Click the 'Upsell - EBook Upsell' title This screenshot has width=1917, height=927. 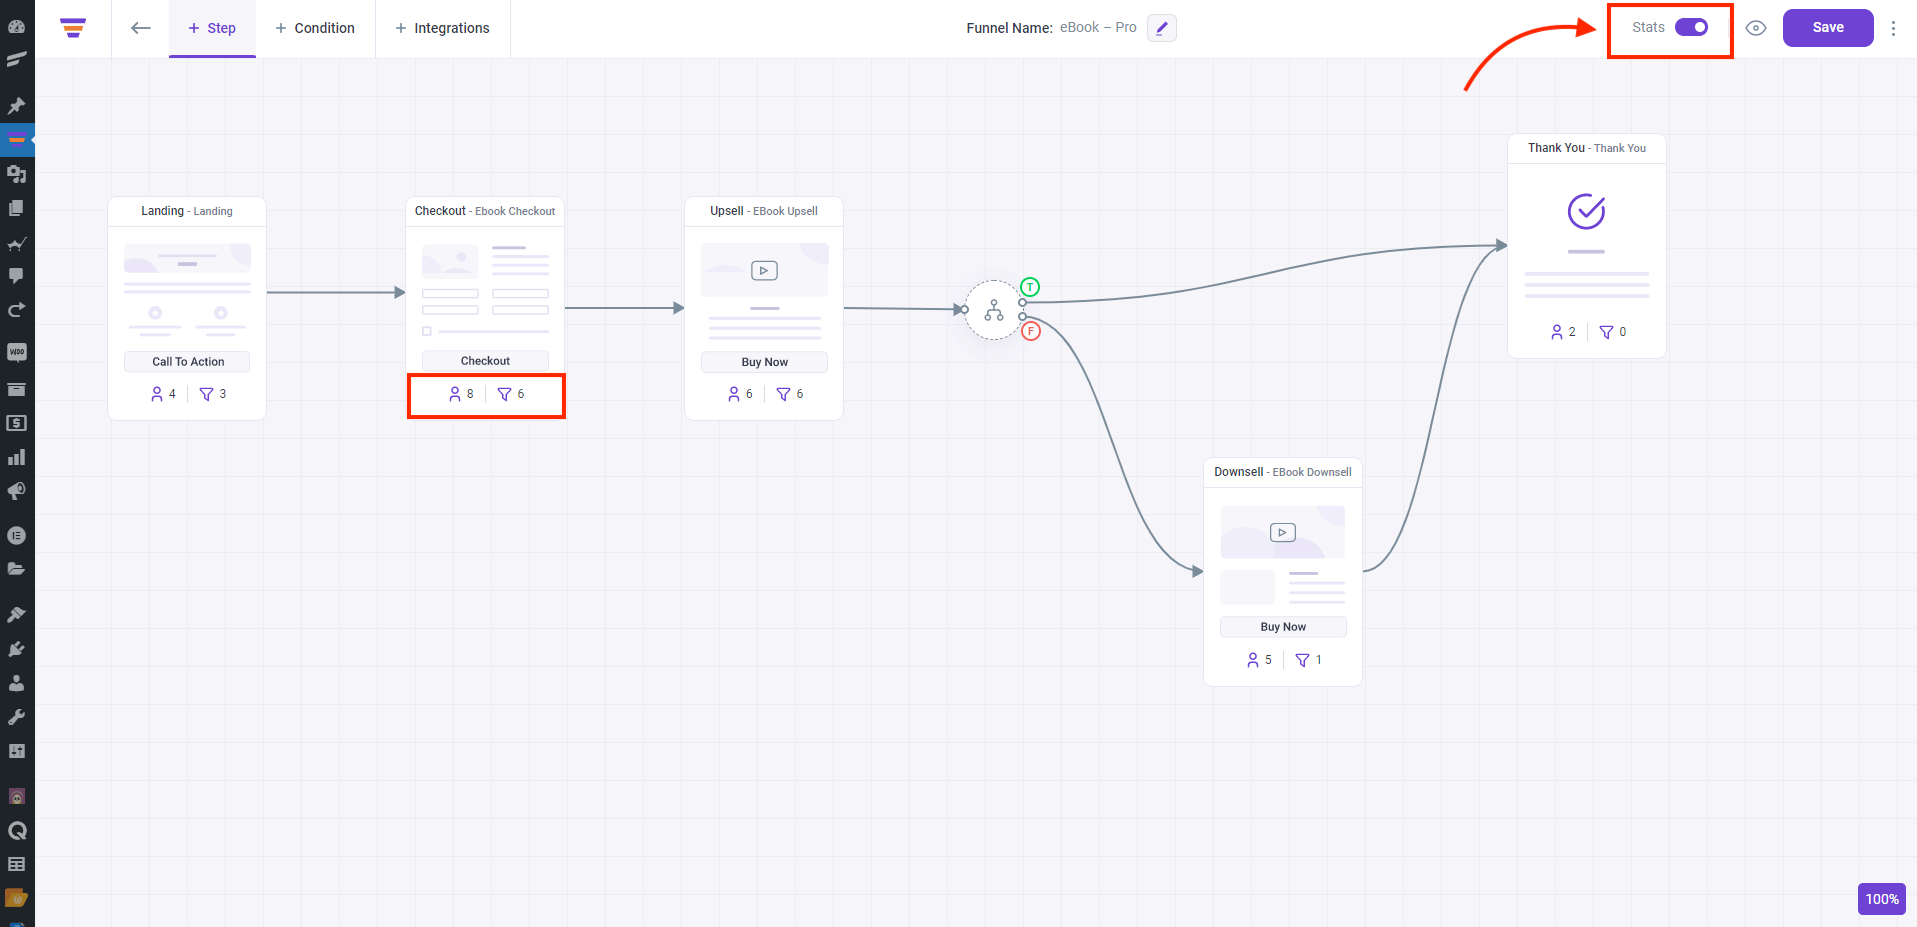point(764,211)
